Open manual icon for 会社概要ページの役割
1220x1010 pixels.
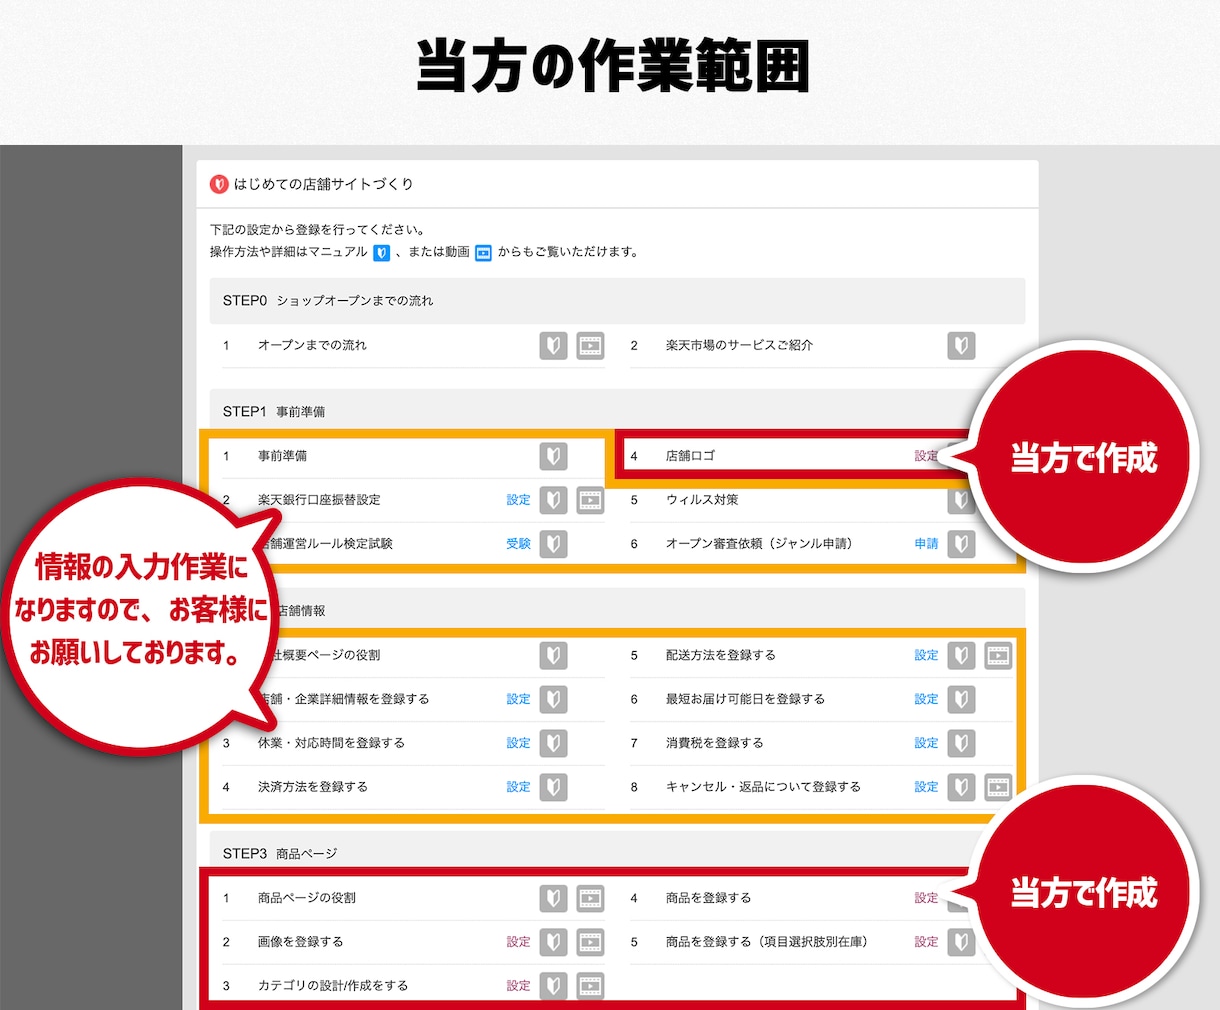pos(553,656)
